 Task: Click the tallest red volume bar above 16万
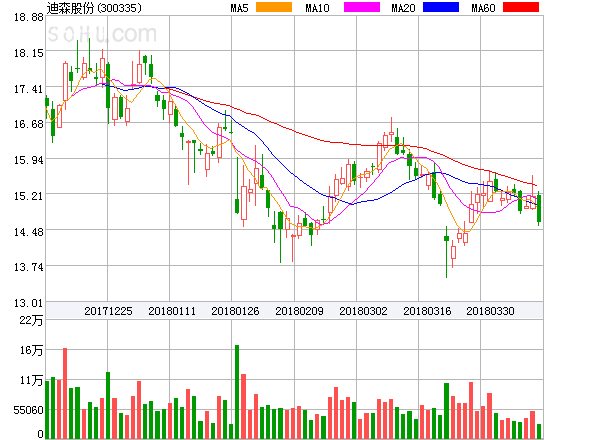pos(65,393)
